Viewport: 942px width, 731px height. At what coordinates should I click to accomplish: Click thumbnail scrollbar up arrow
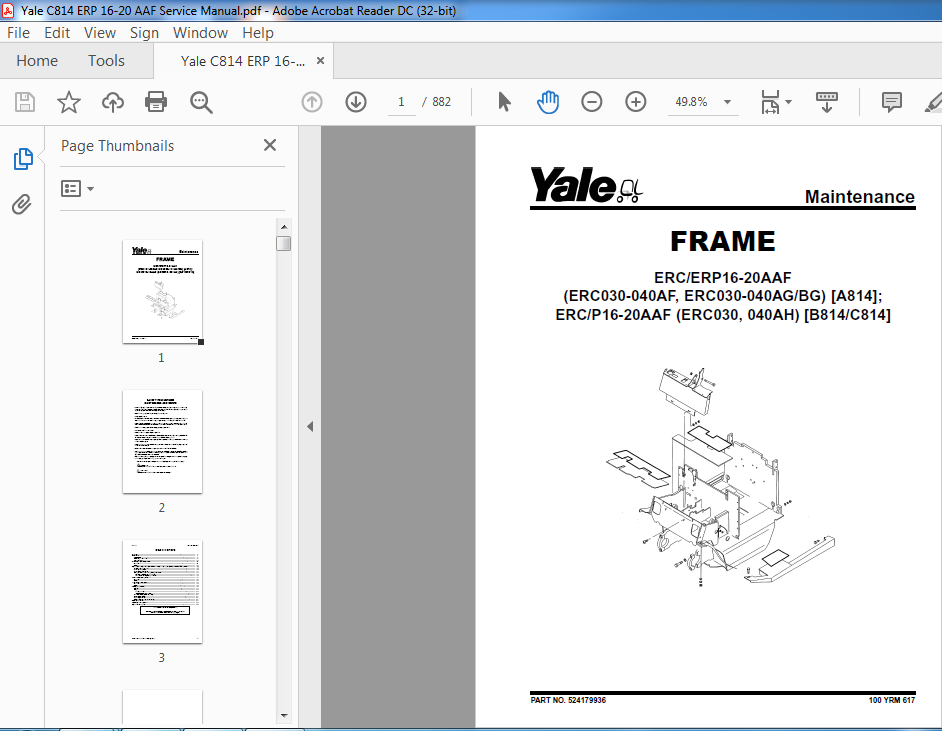pos(284,226)
